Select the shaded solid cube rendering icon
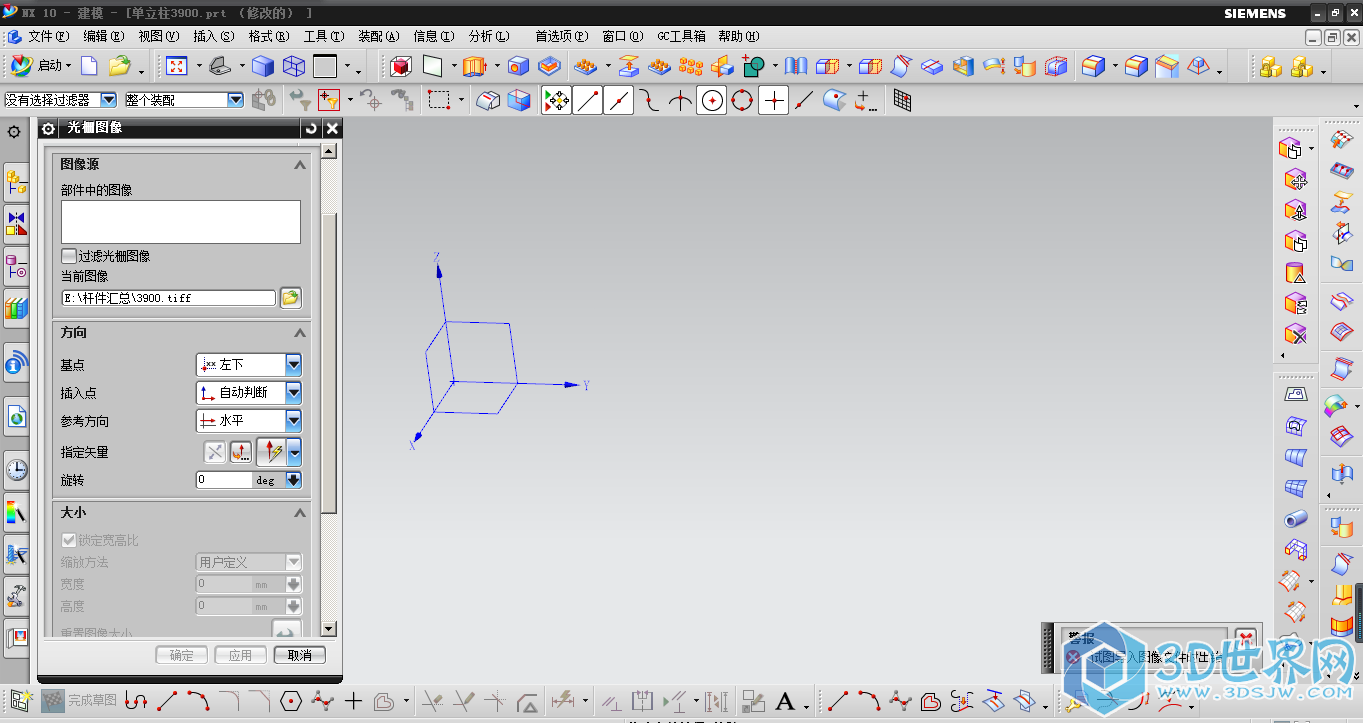 click(262, 67)
